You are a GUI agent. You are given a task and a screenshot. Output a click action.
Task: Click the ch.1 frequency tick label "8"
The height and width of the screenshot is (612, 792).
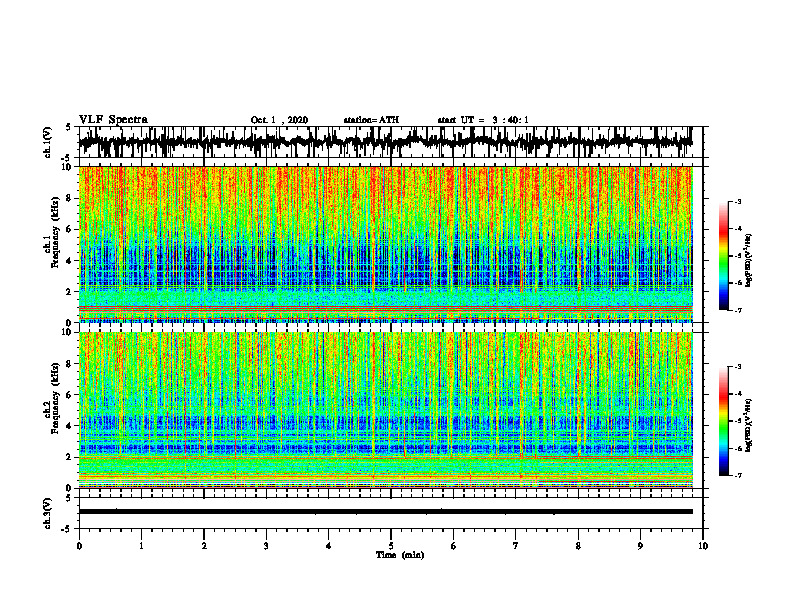pos(70,198)
